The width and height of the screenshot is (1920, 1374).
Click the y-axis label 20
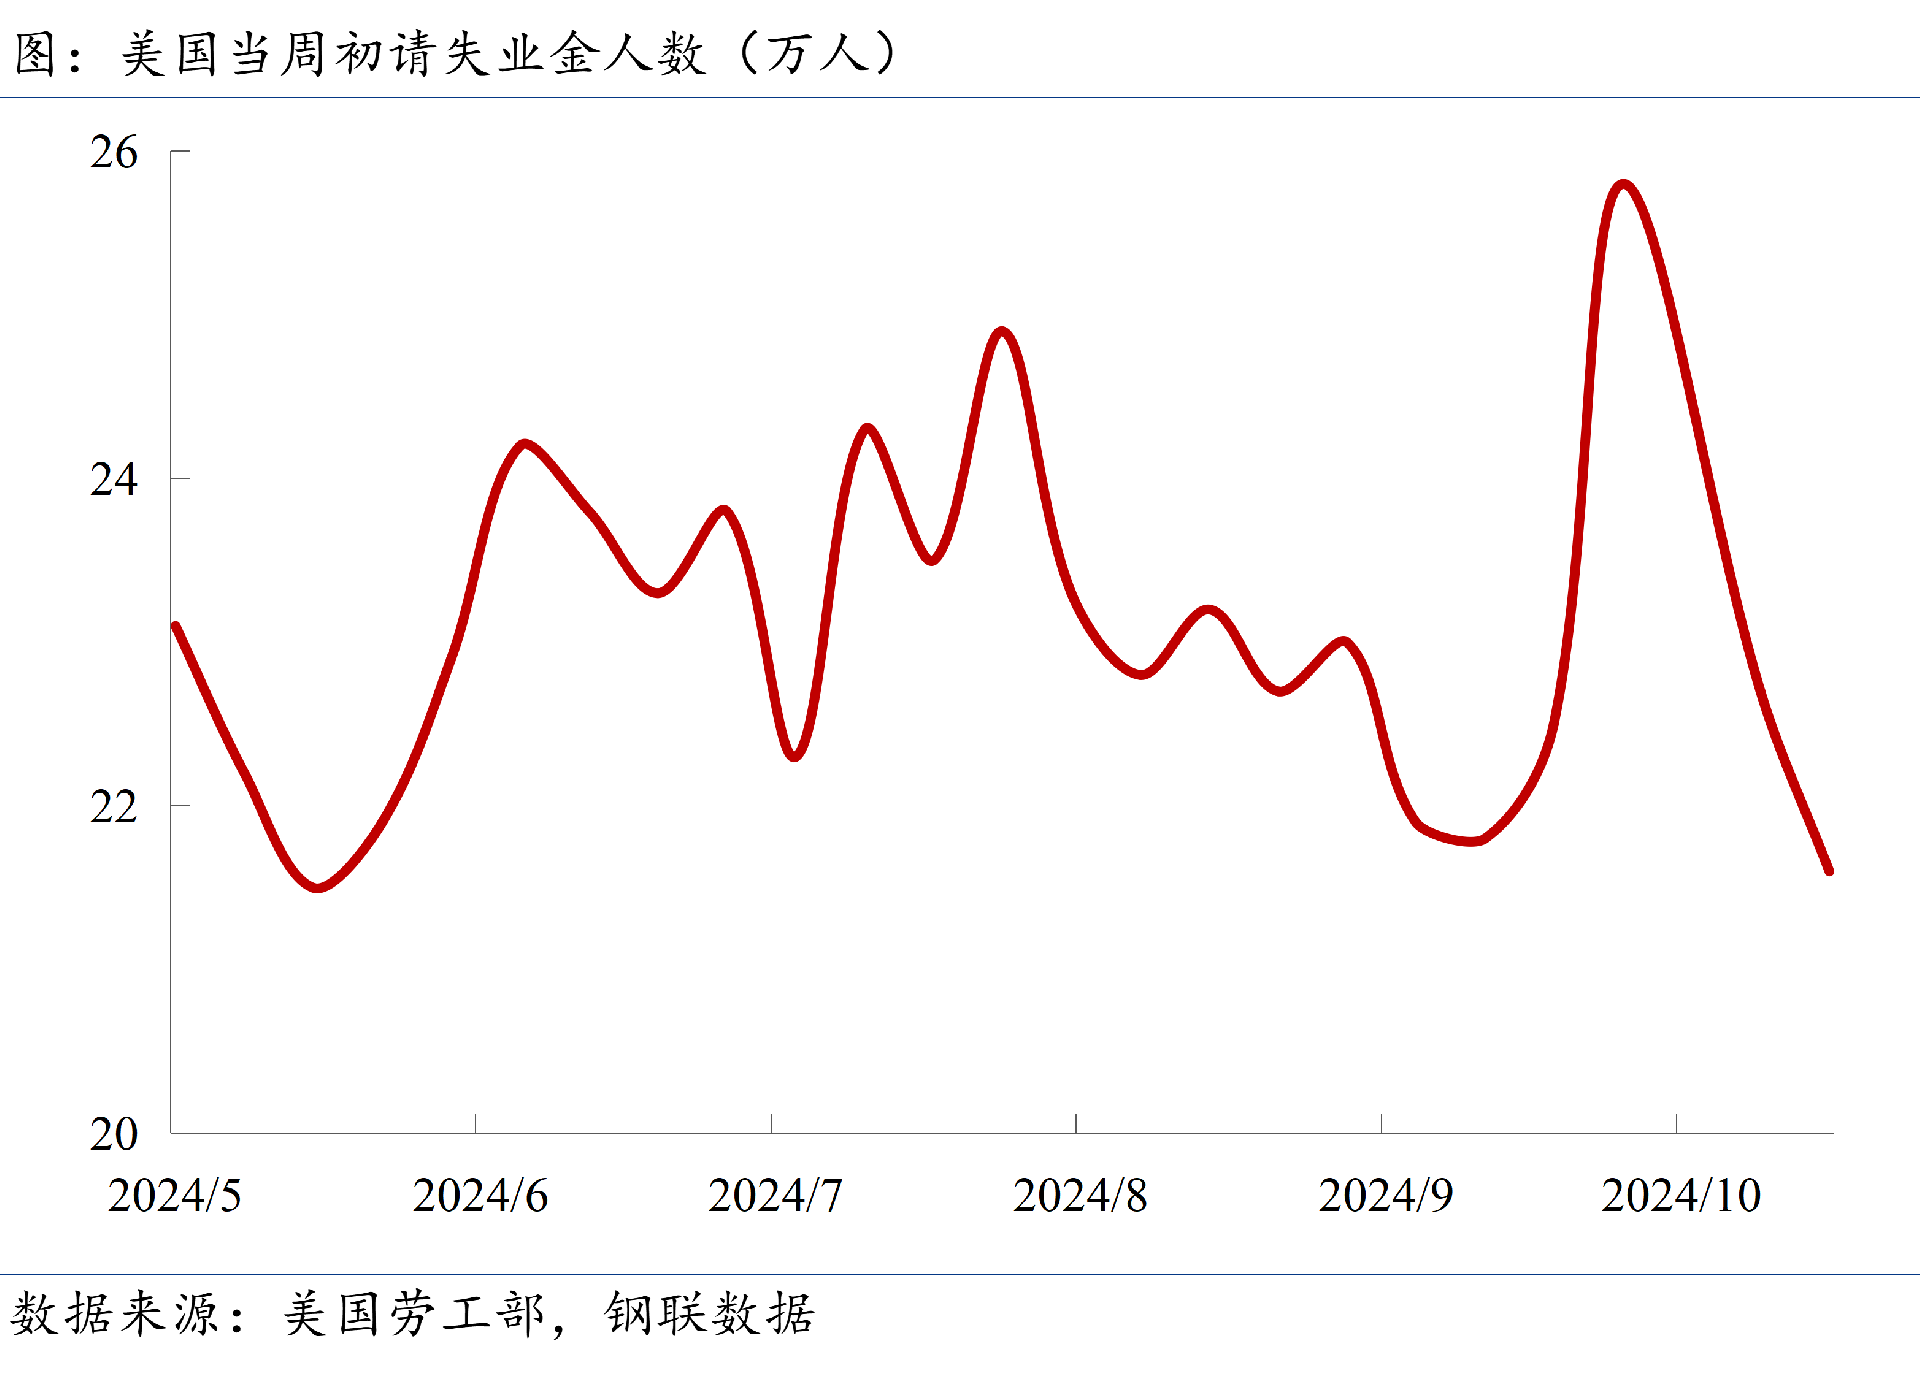[113, 1134]
